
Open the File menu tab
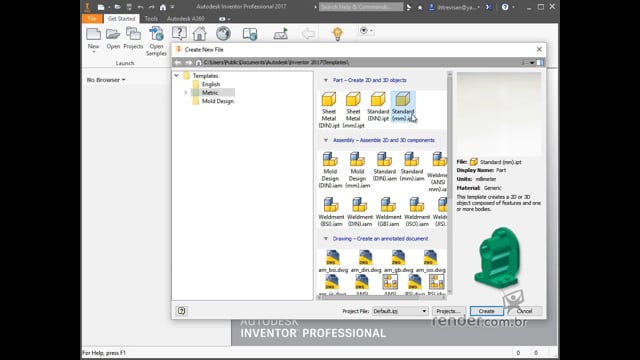(92, 19)
